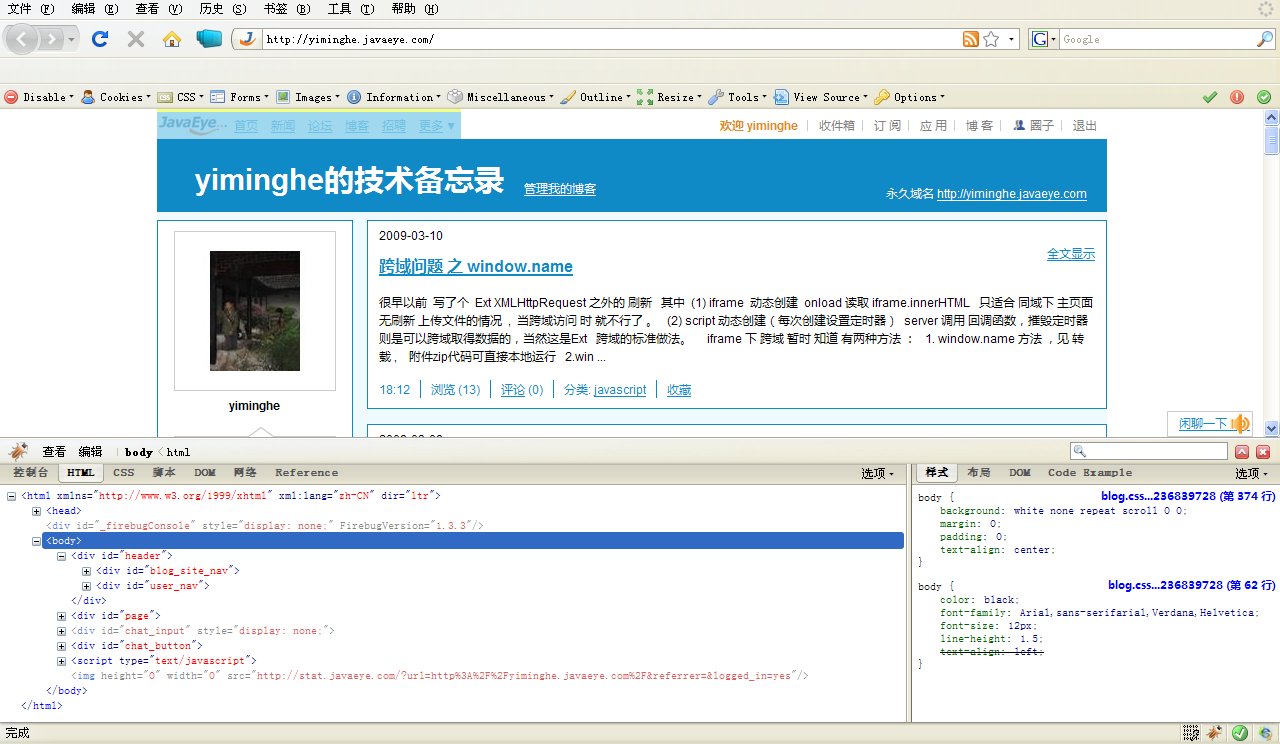Switch to the Firebug DOM tab in main panel

click(x=205, y=473)
